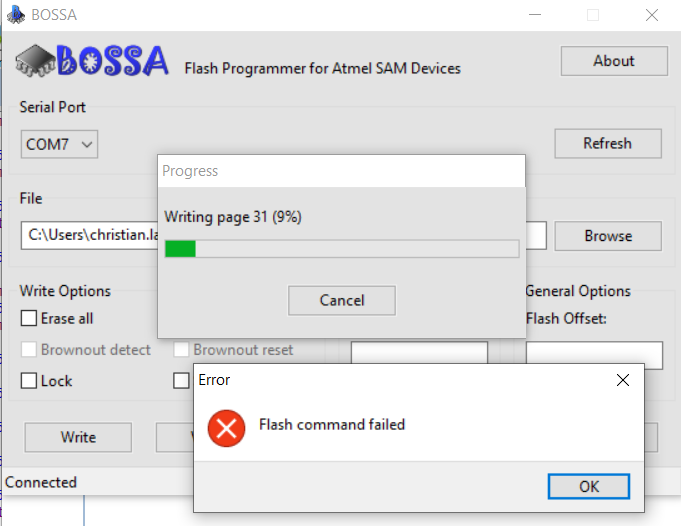Close the BOSSA main window

tap(652, 15)
